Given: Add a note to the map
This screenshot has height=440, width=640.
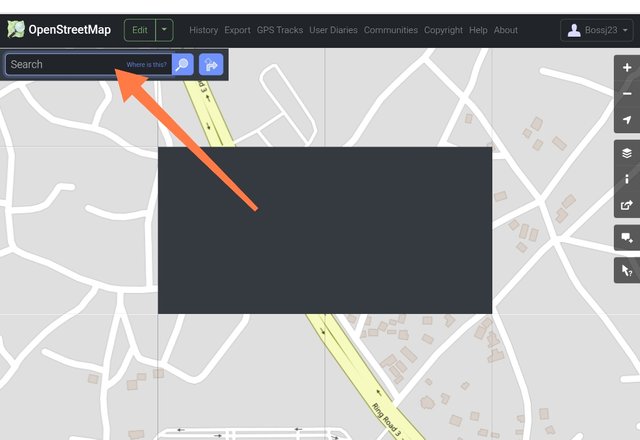Looking at the screenshot, I should [x=627, y=238].
